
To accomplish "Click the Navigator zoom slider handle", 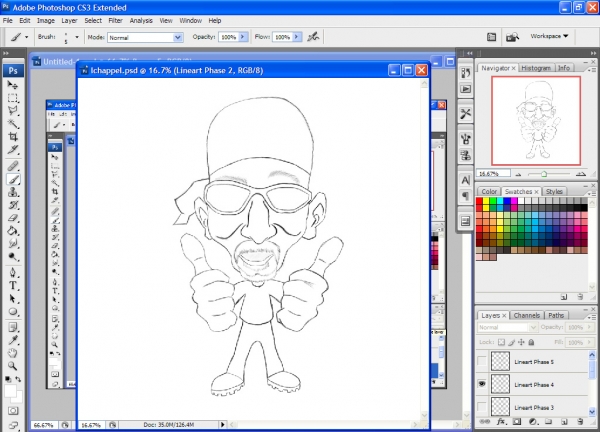I will (x=544, y=174).
